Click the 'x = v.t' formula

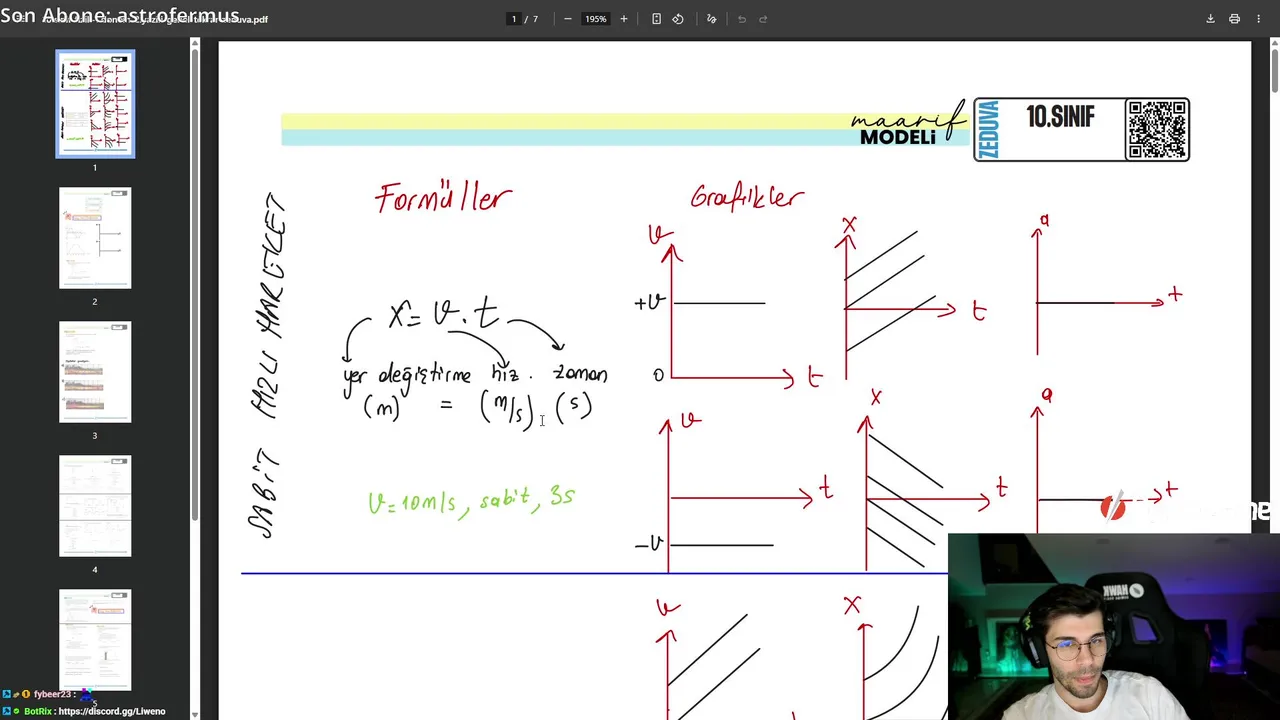(x=443, y=314)
